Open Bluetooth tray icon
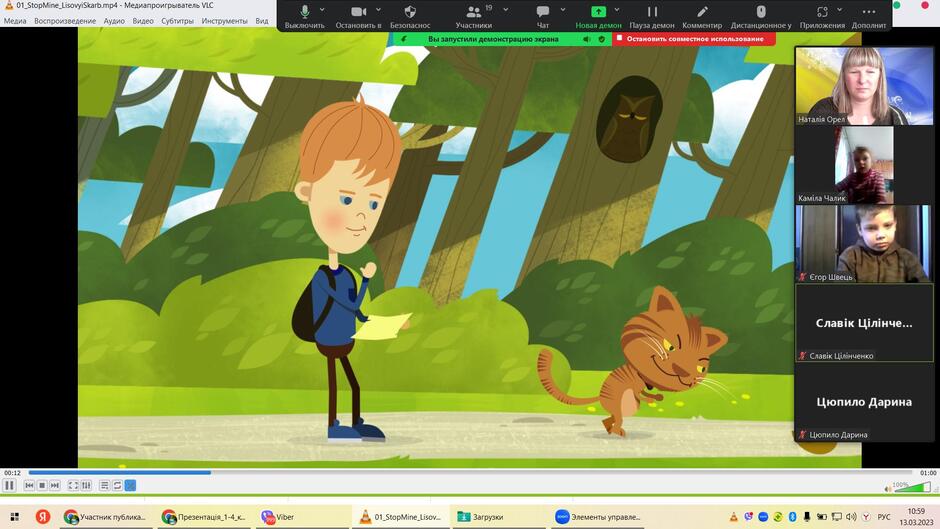This screenshot has width=940, height=529. coord(792,516)
